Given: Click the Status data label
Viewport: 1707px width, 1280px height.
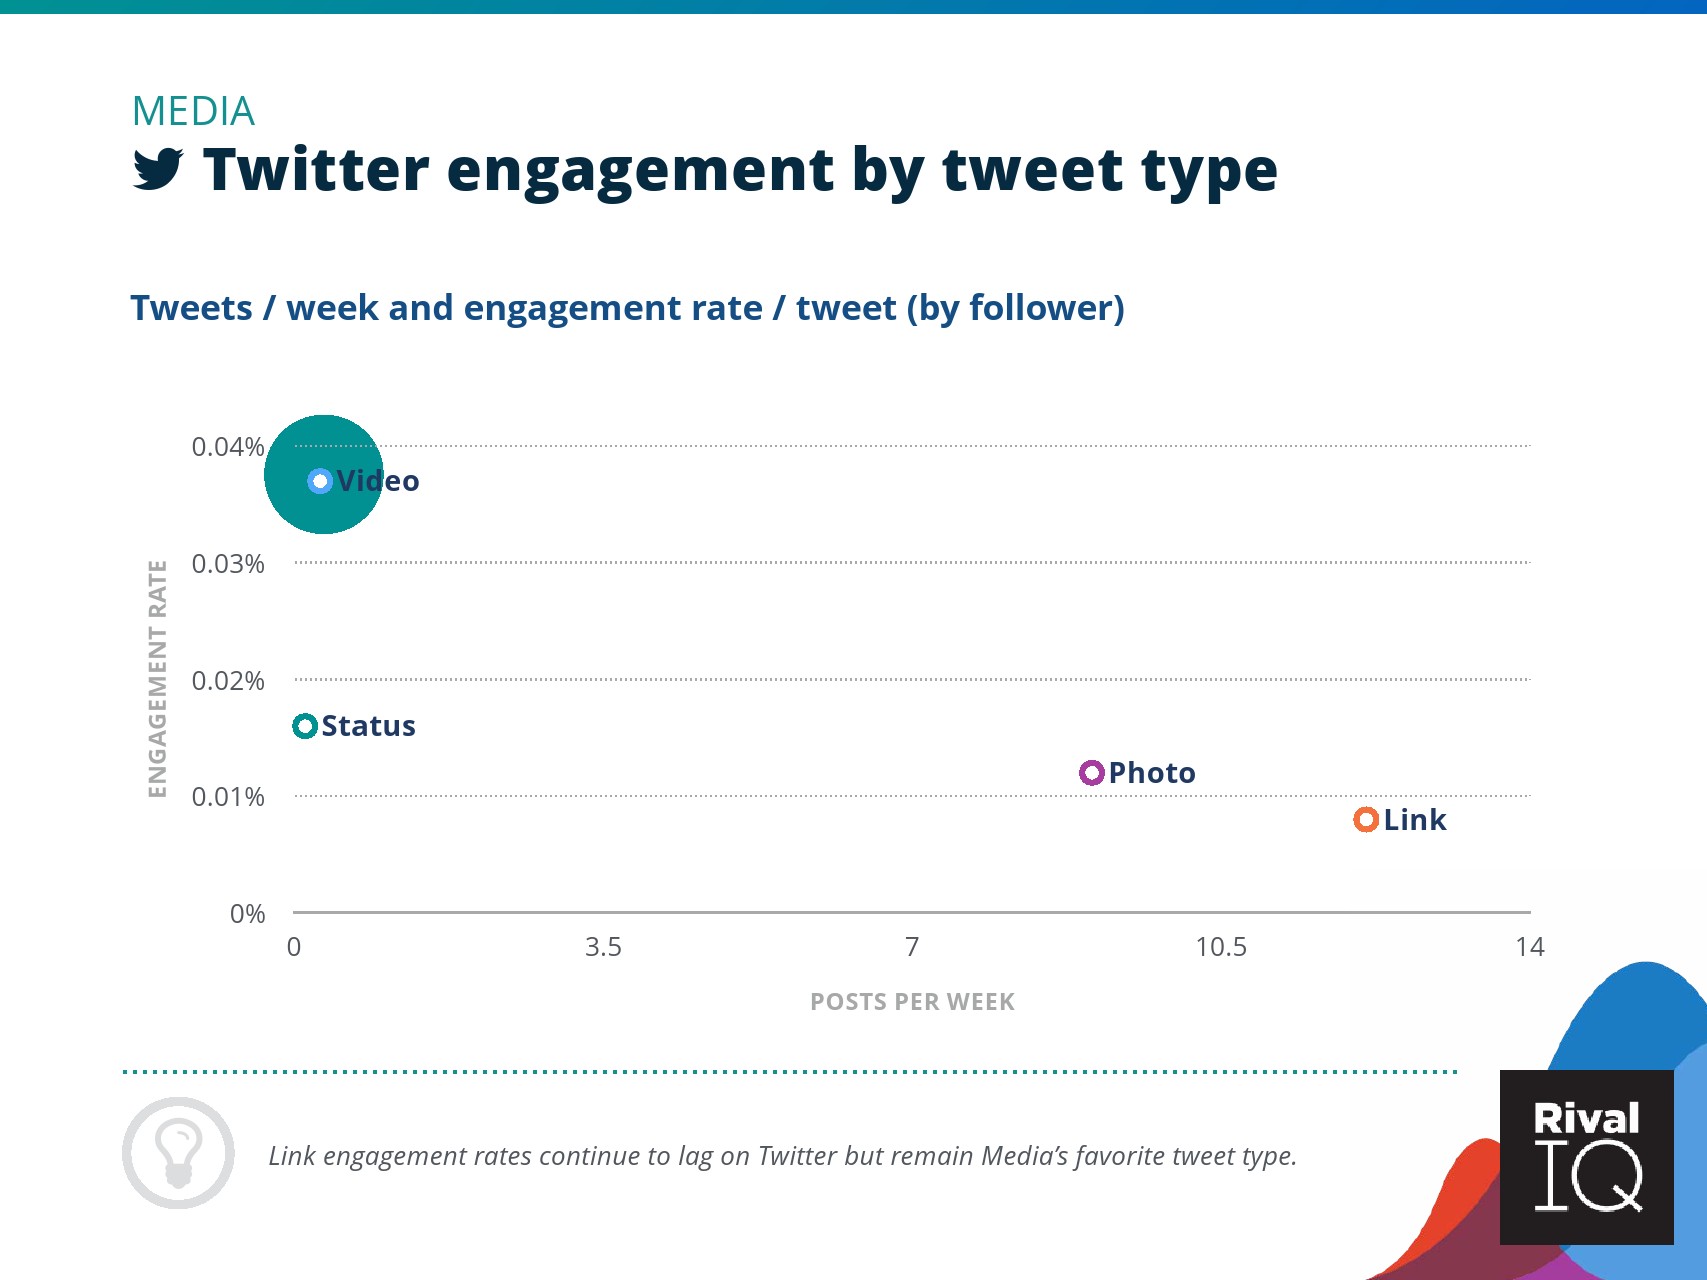Looking at the screenshot, I should 368,726.
